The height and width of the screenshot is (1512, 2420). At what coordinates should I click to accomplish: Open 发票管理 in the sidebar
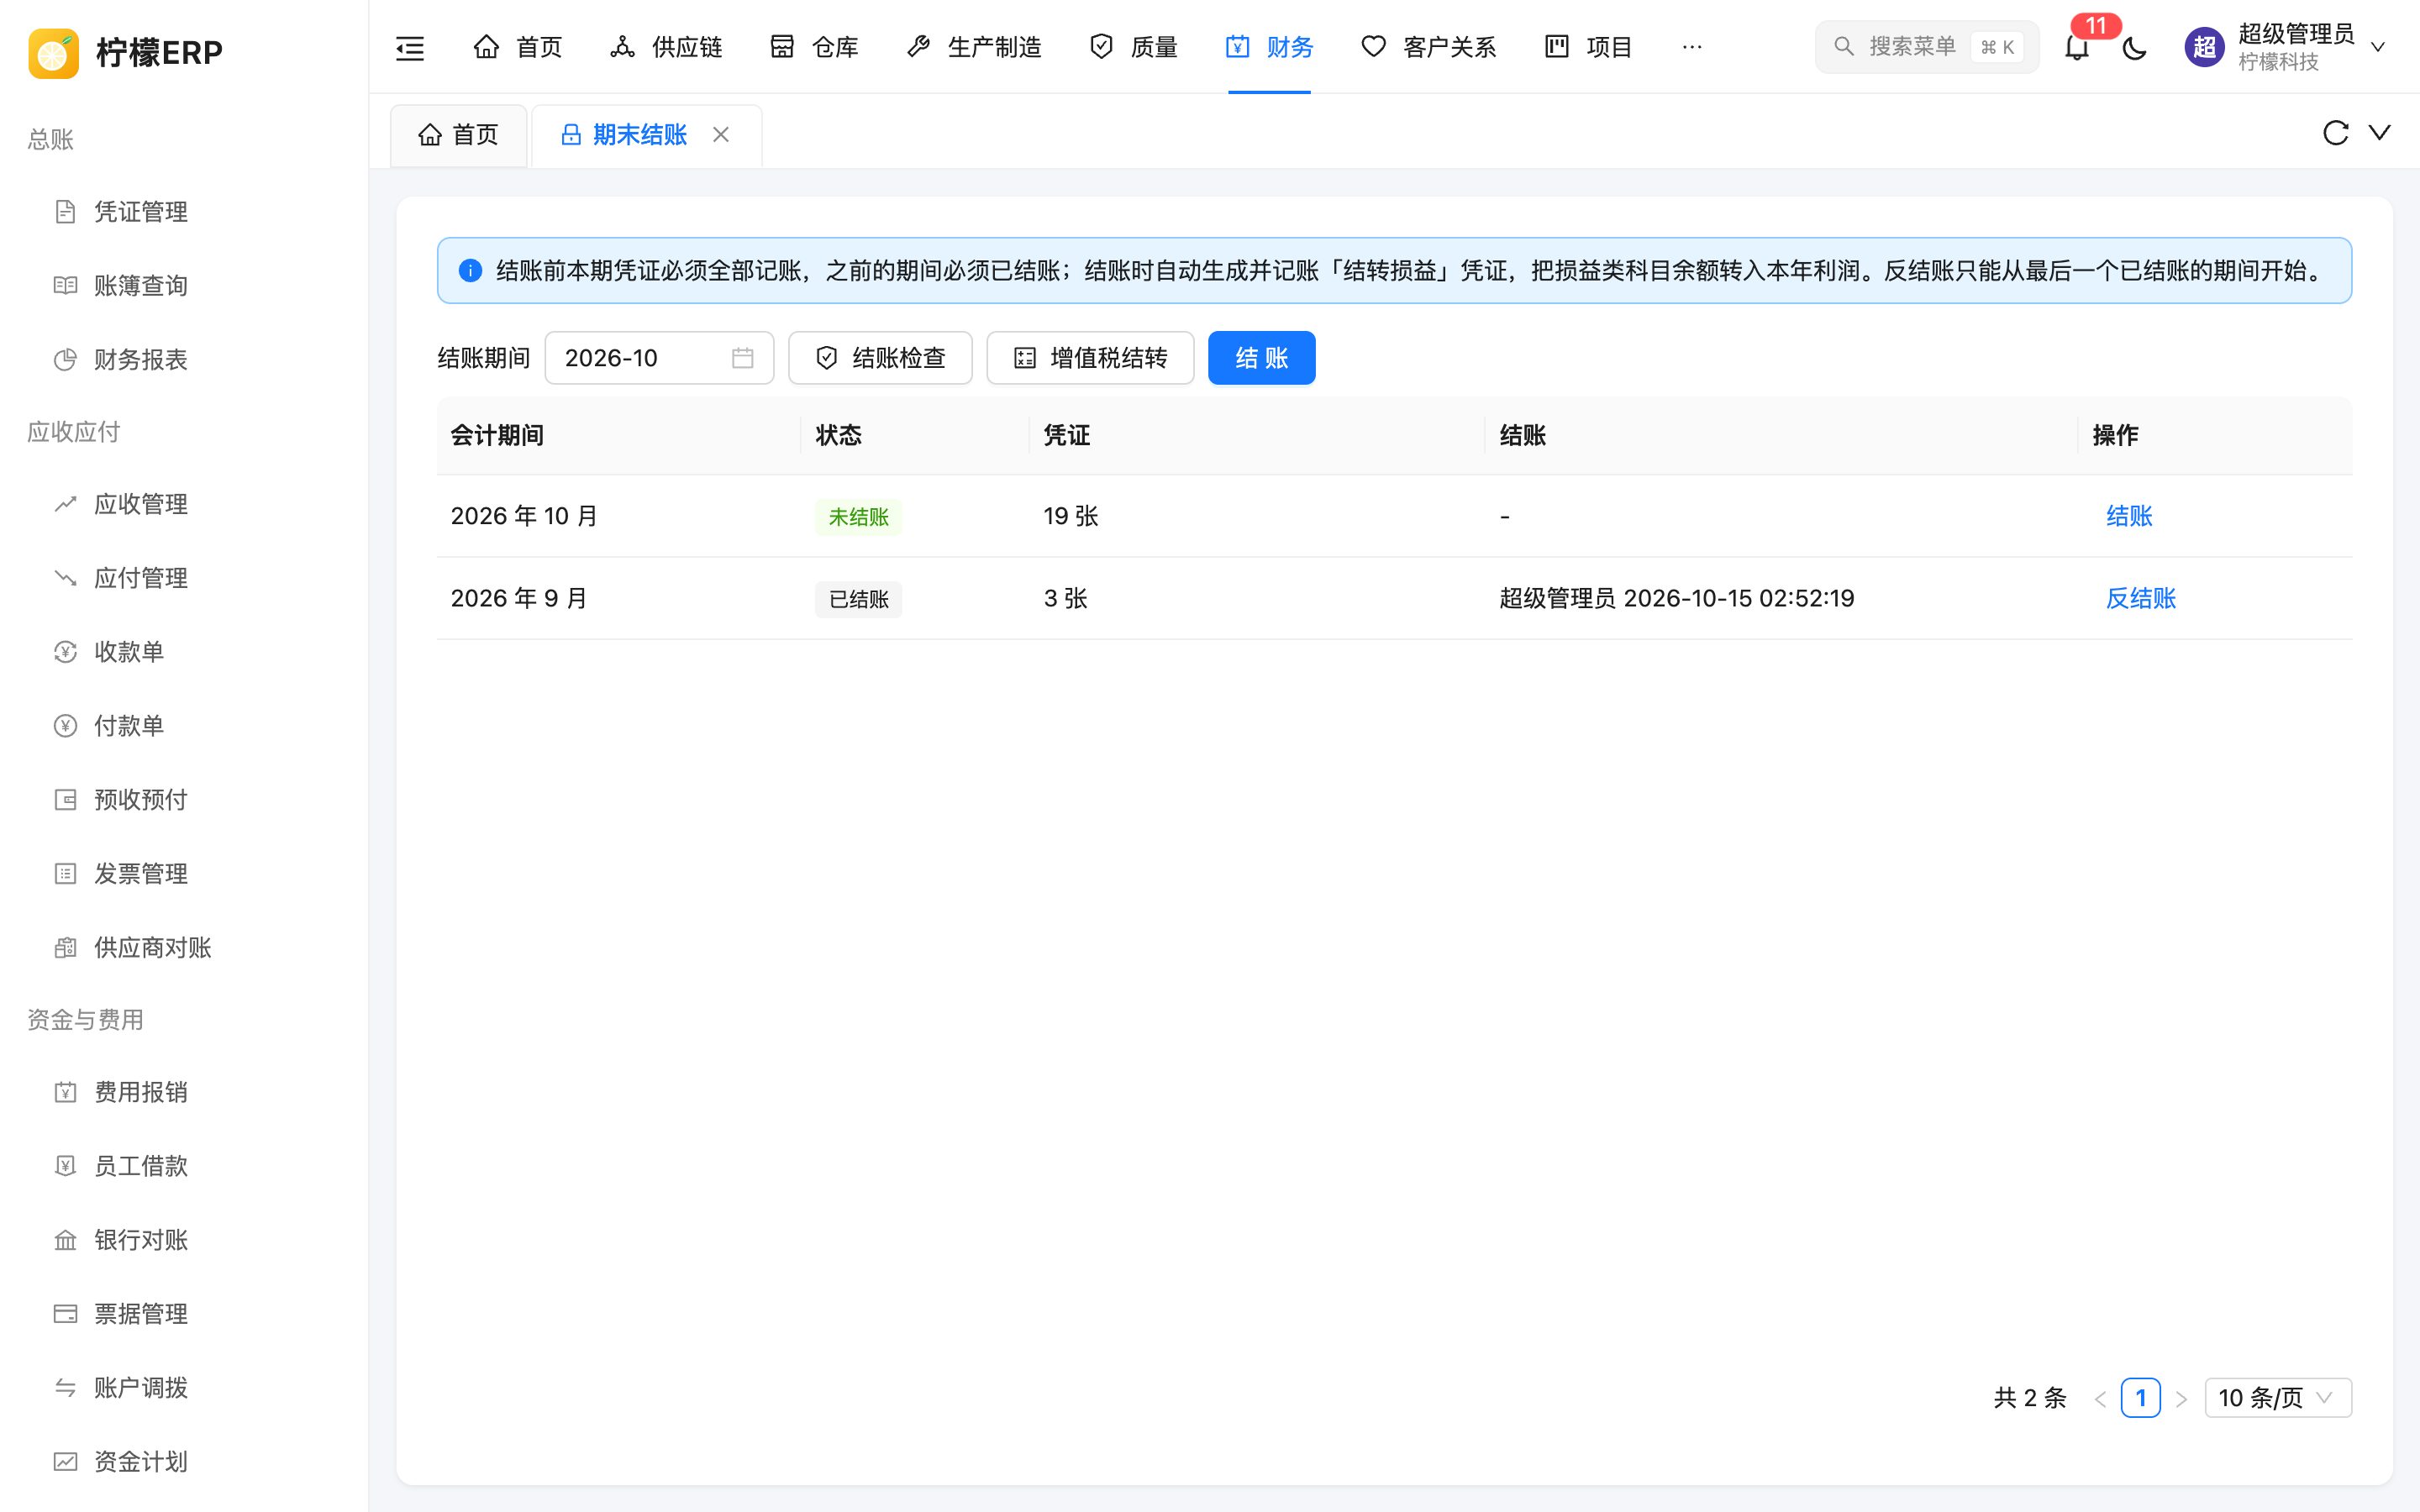[x=185, y=874]
